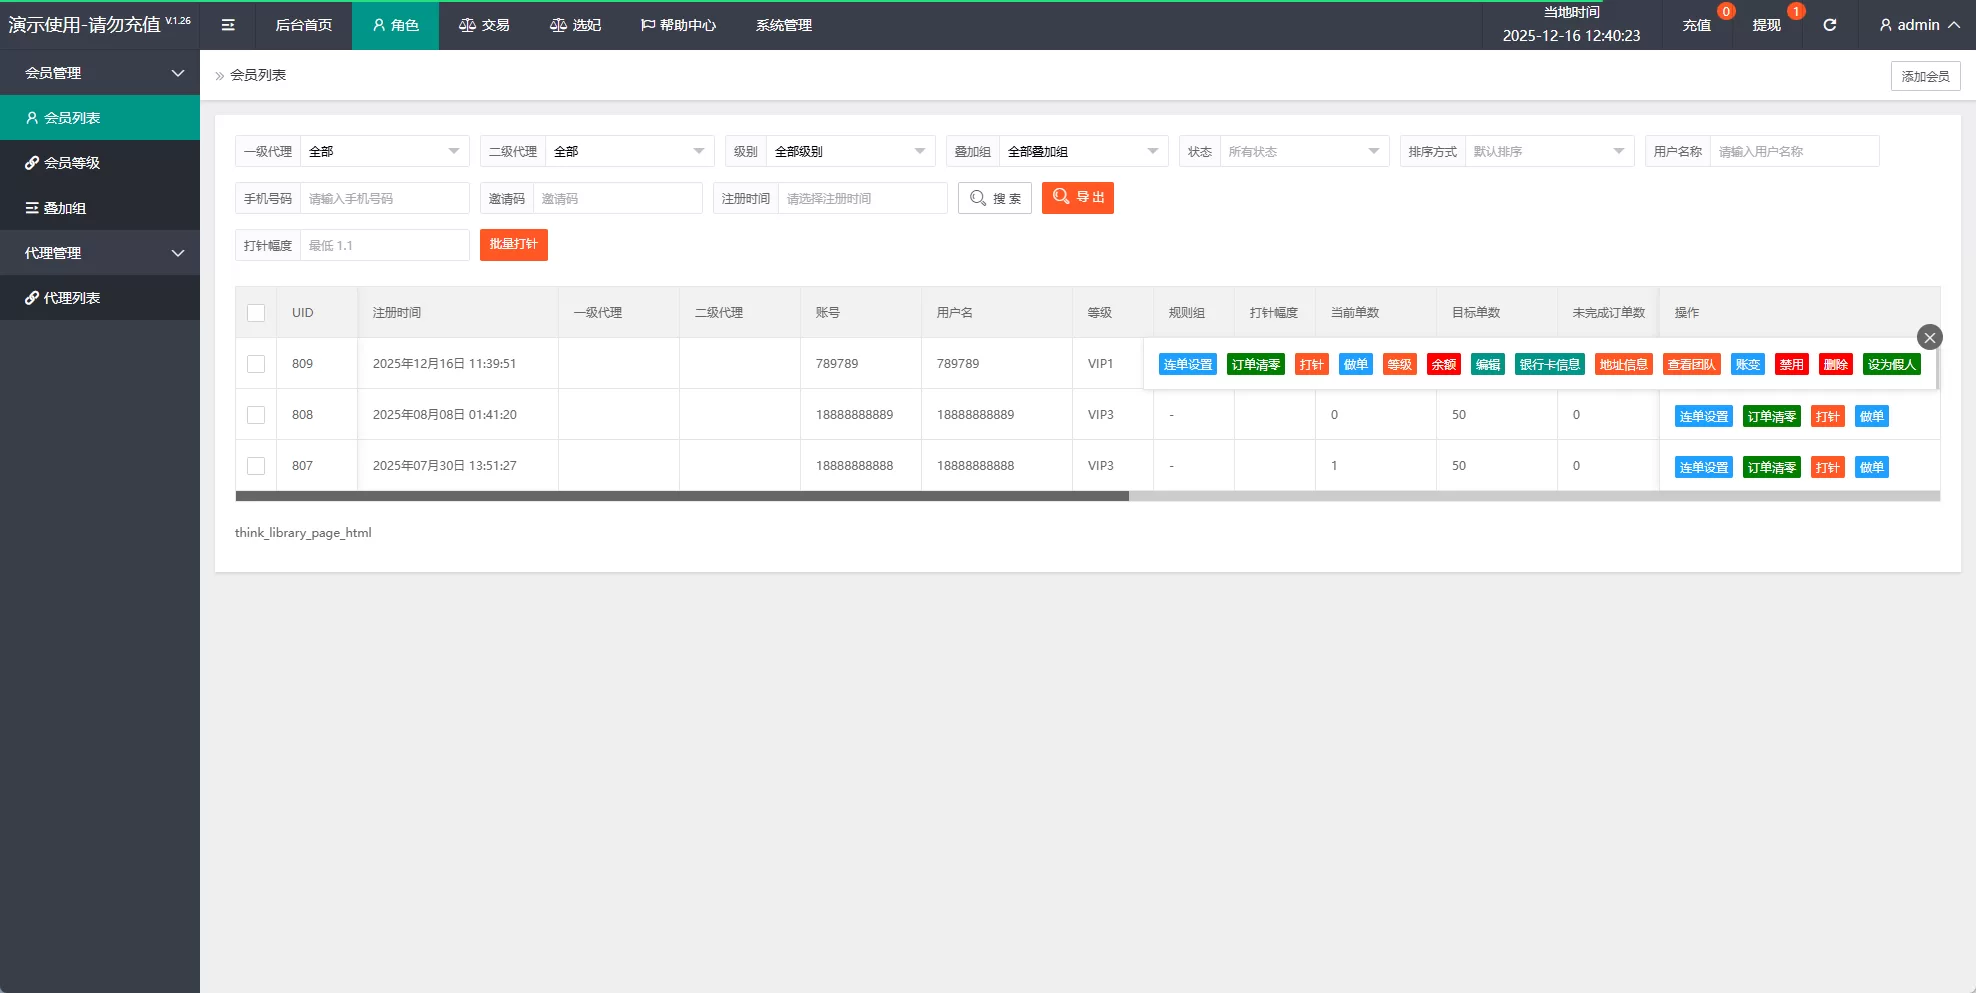
Task: Click the magnifier search button
Action: pos(994,198)
